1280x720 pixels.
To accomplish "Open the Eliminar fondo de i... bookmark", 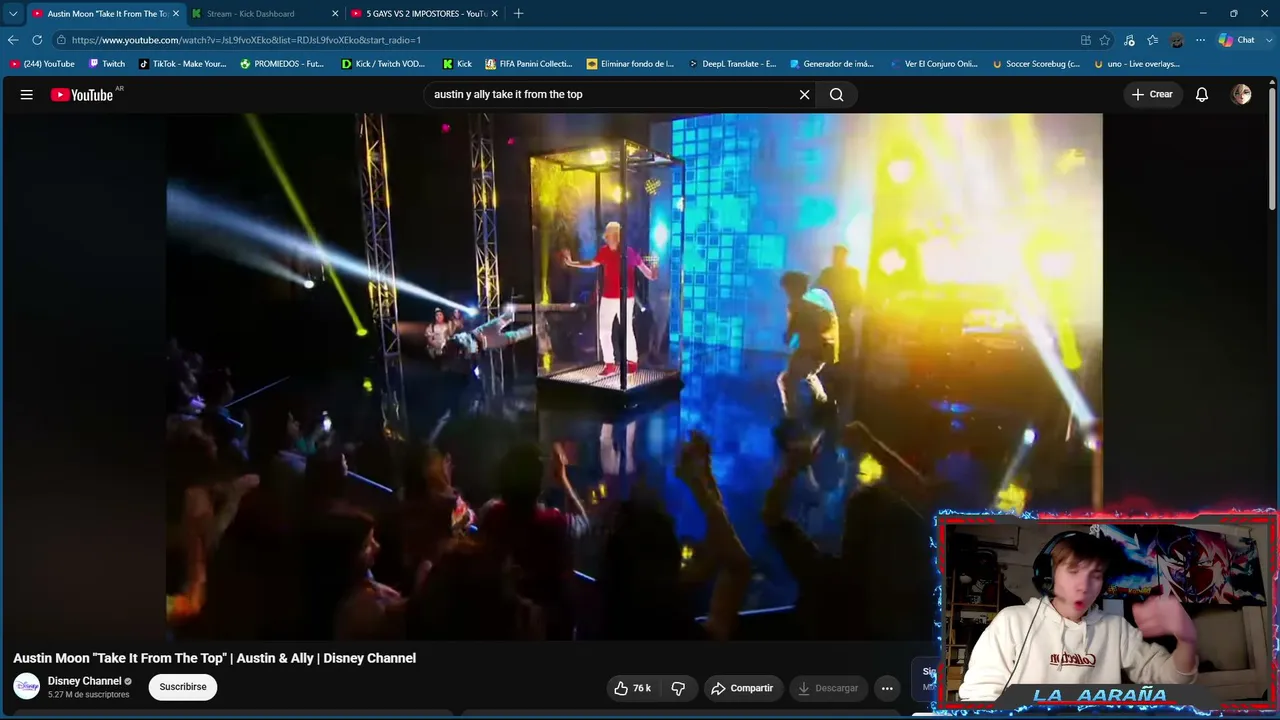I will [x=631, y=64].
